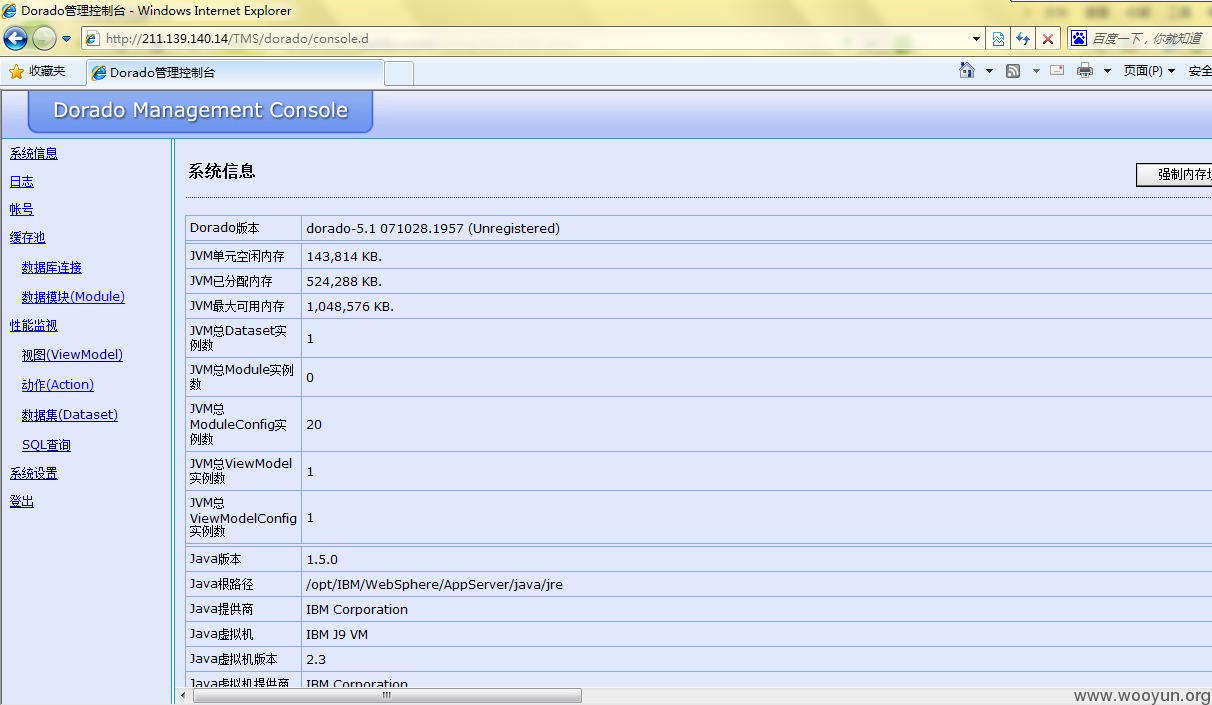The height and width of the screenshot is (705, 1212).
Task: Open the 日志 sidebar link
Action: click(x=22, y=181)
